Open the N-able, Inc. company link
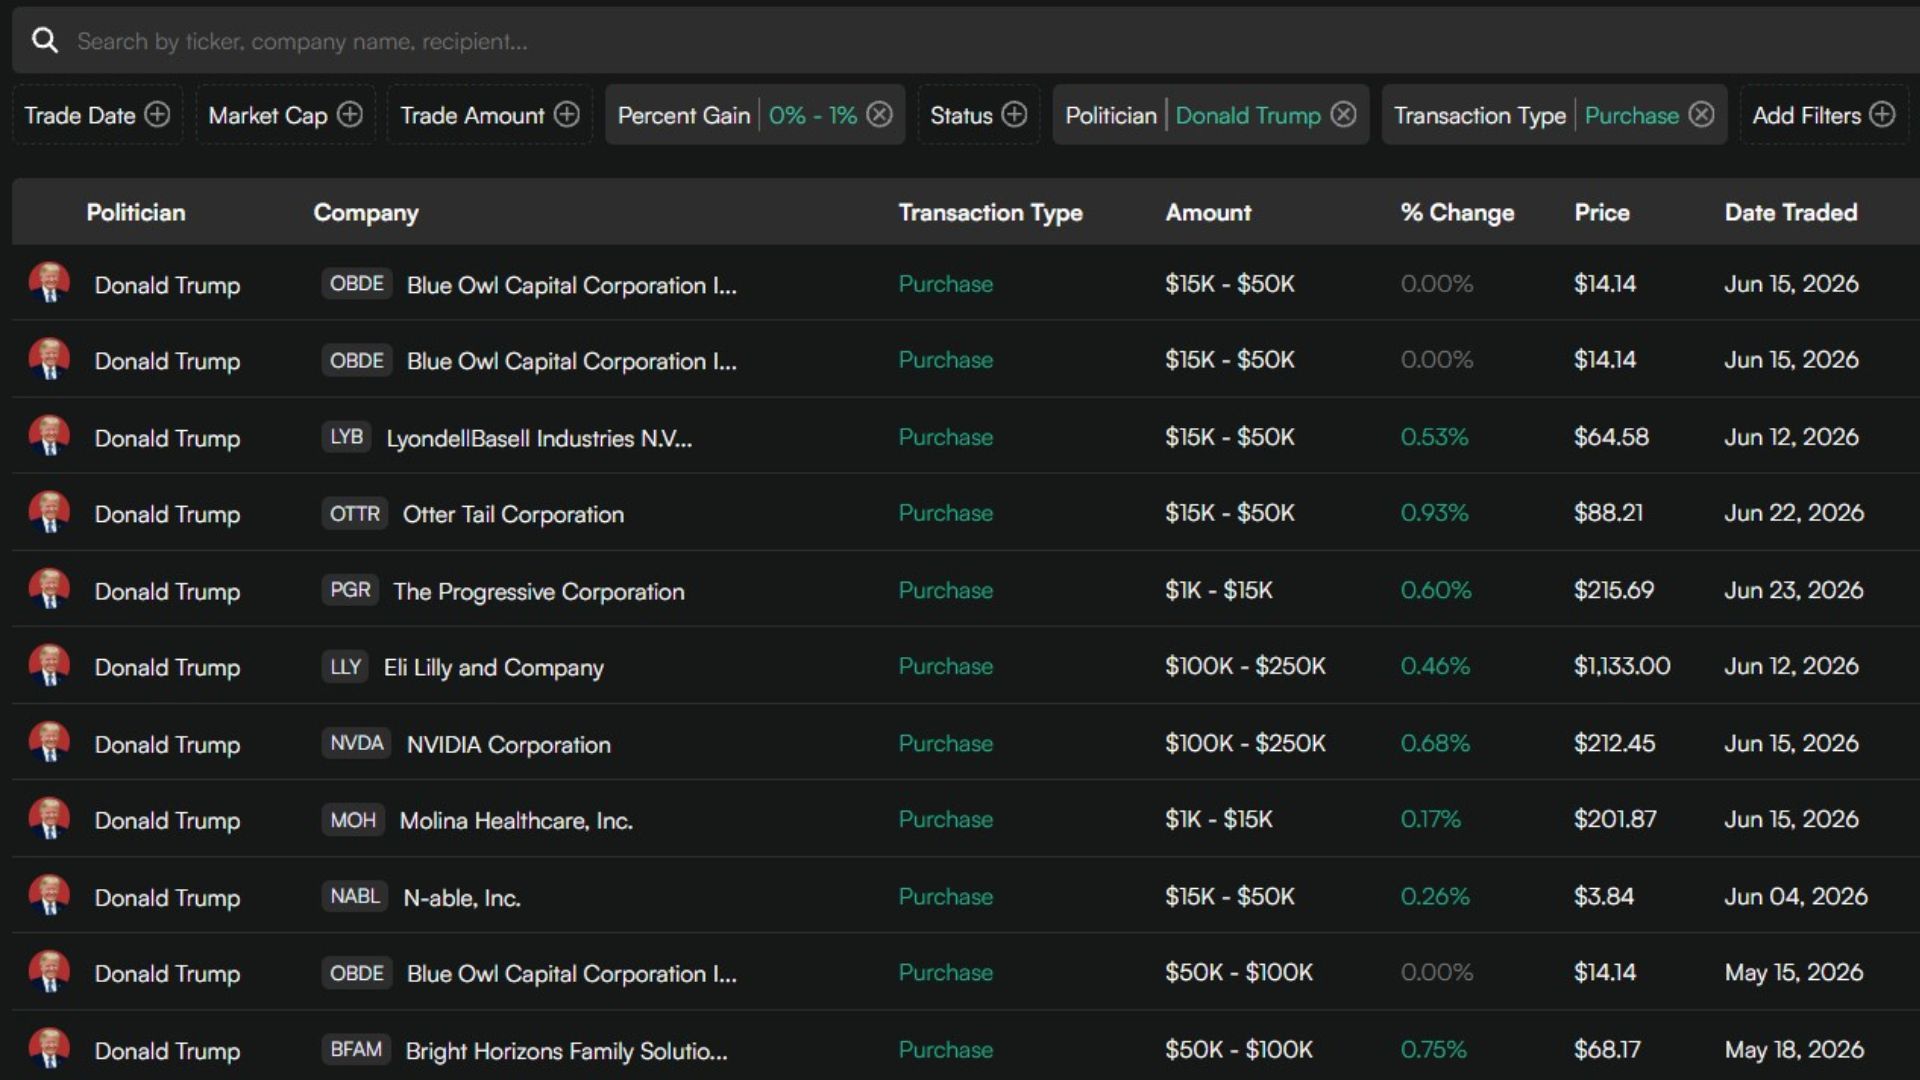This screenshot has width=1920, height=1080. coord(462,897)
